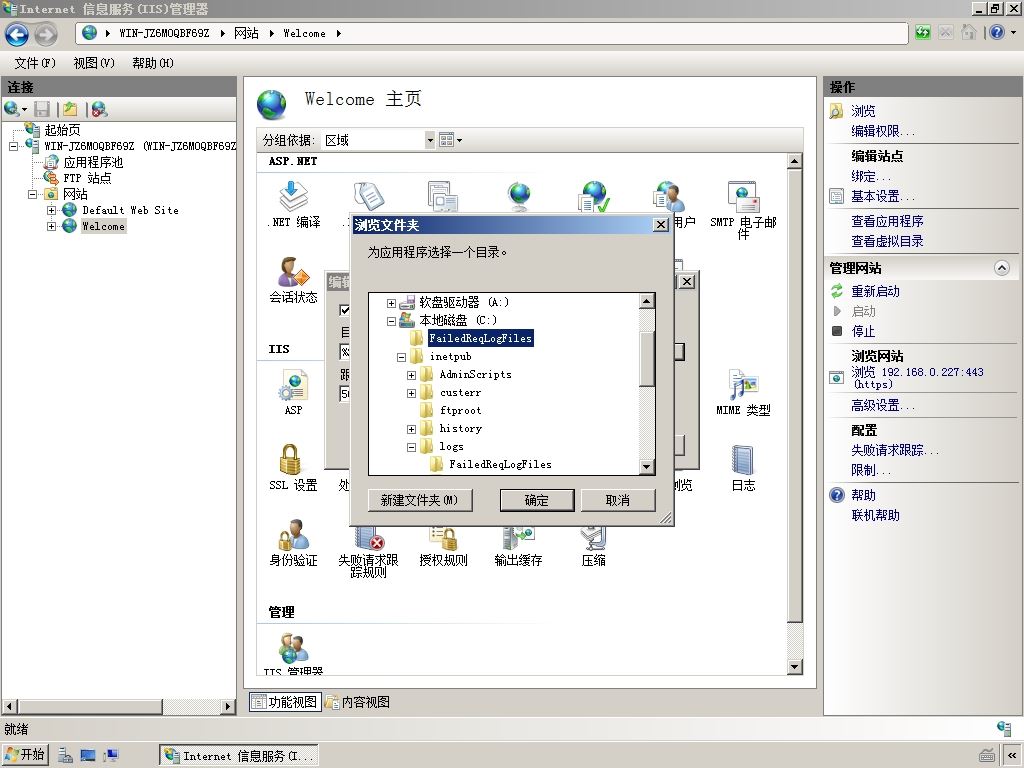Click the Forward navigation arrow

point(46,34)
